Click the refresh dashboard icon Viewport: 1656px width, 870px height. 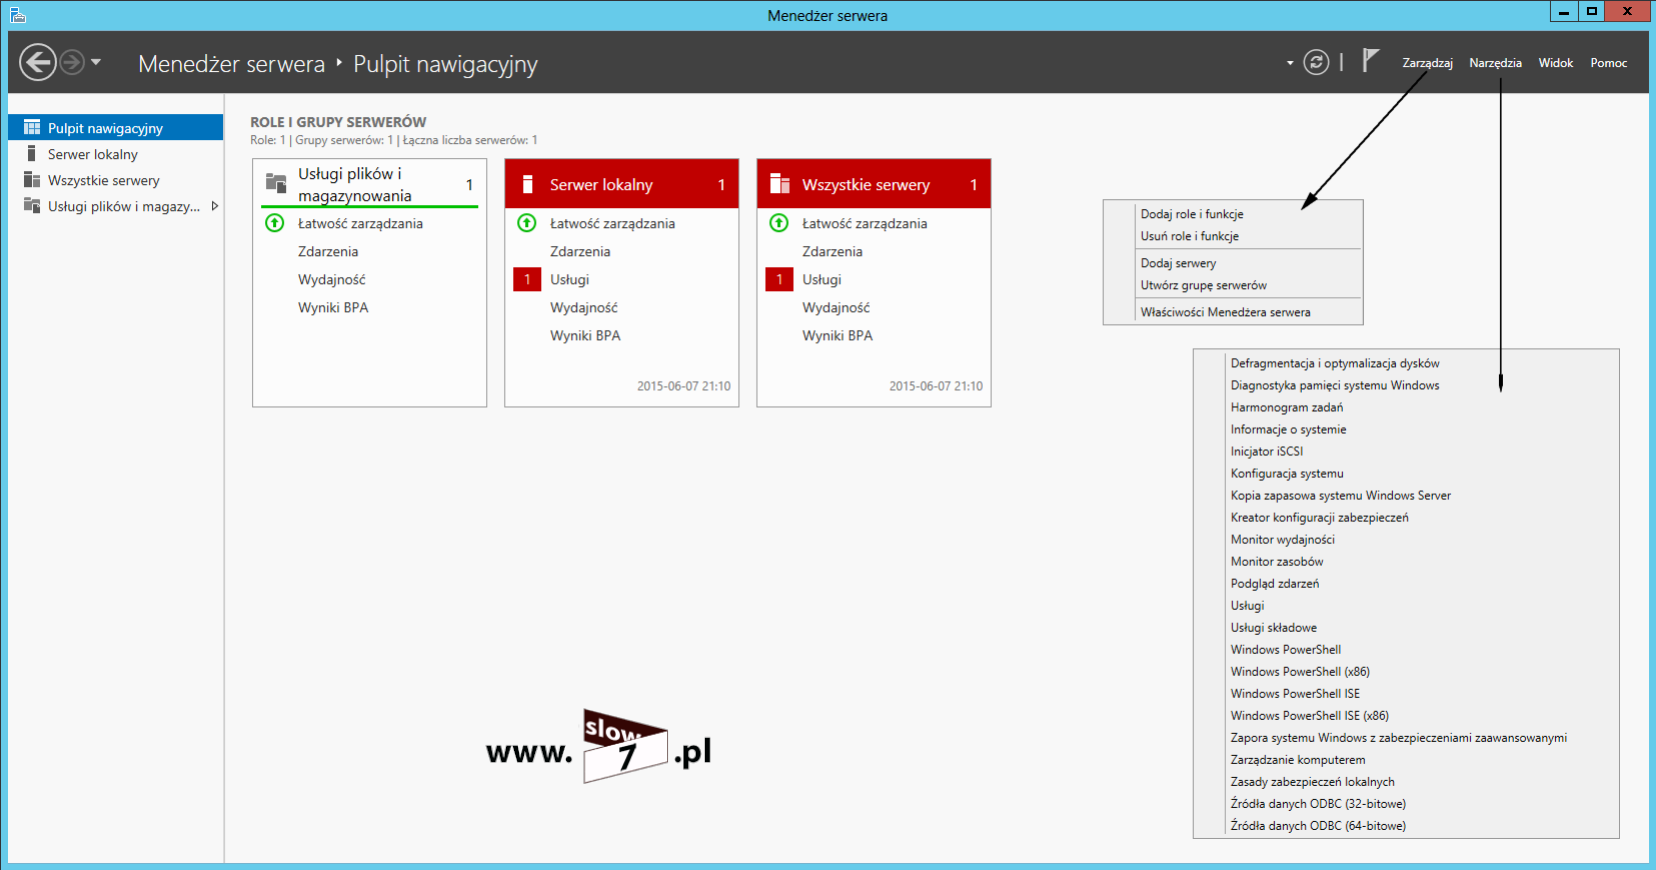pos(1317,63)
